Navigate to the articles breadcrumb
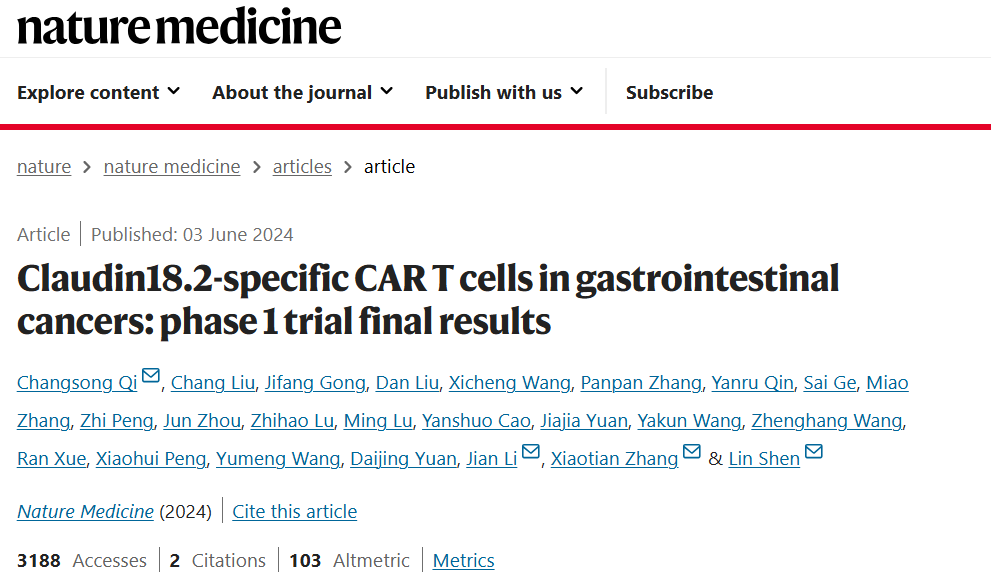 pyautogui.click(x=302, y=166)
